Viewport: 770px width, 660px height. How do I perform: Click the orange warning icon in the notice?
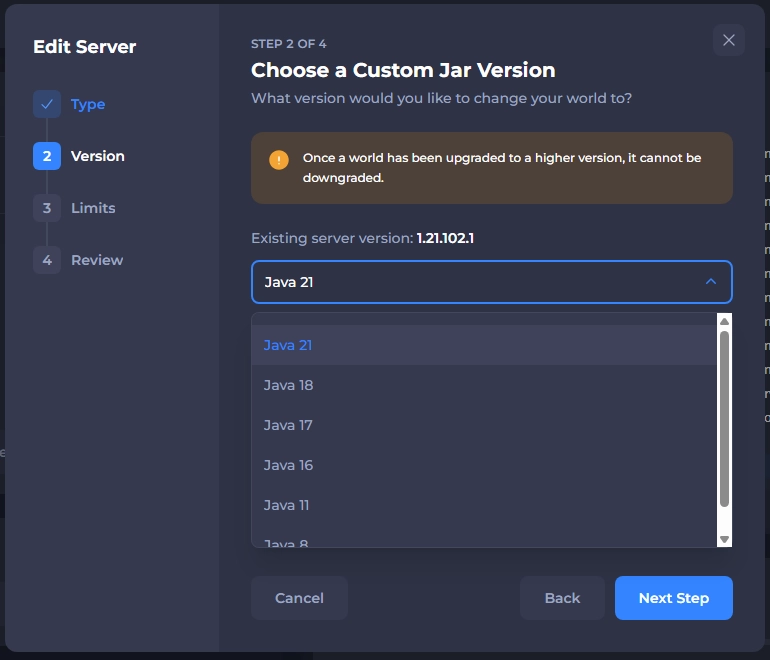[x=279, y=160]
